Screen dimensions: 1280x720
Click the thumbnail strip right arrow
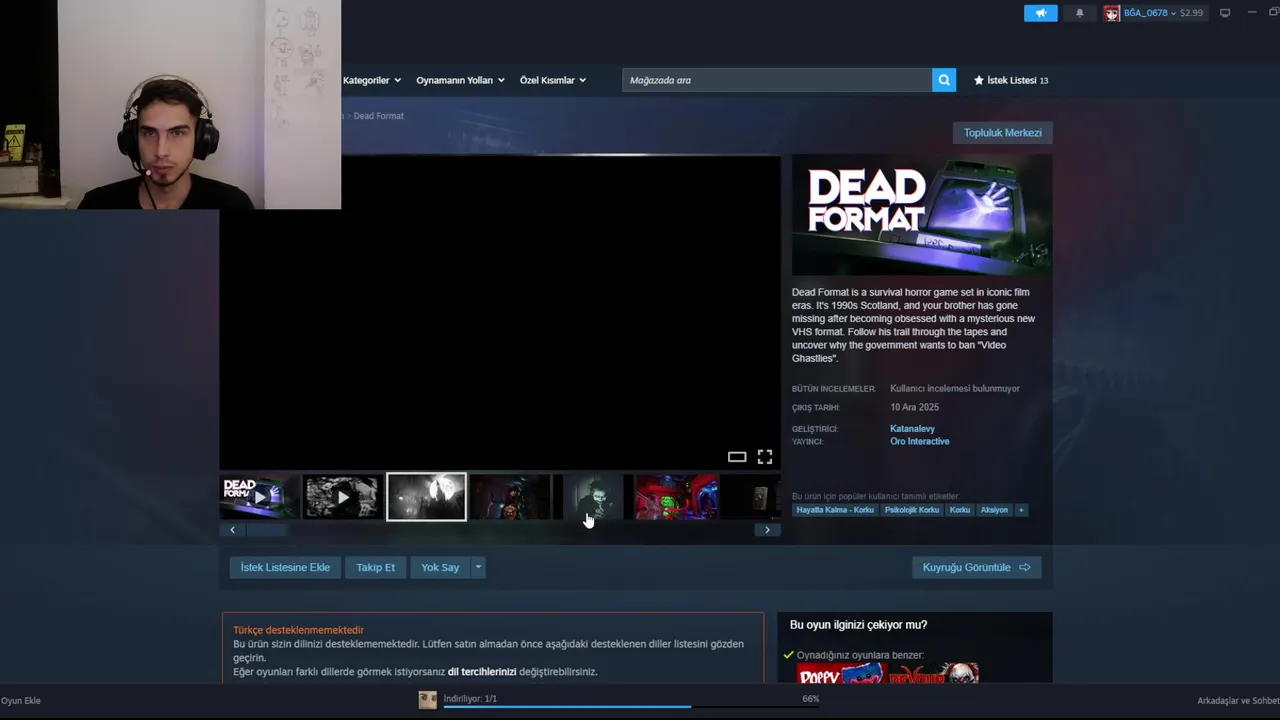click(767, 530)
